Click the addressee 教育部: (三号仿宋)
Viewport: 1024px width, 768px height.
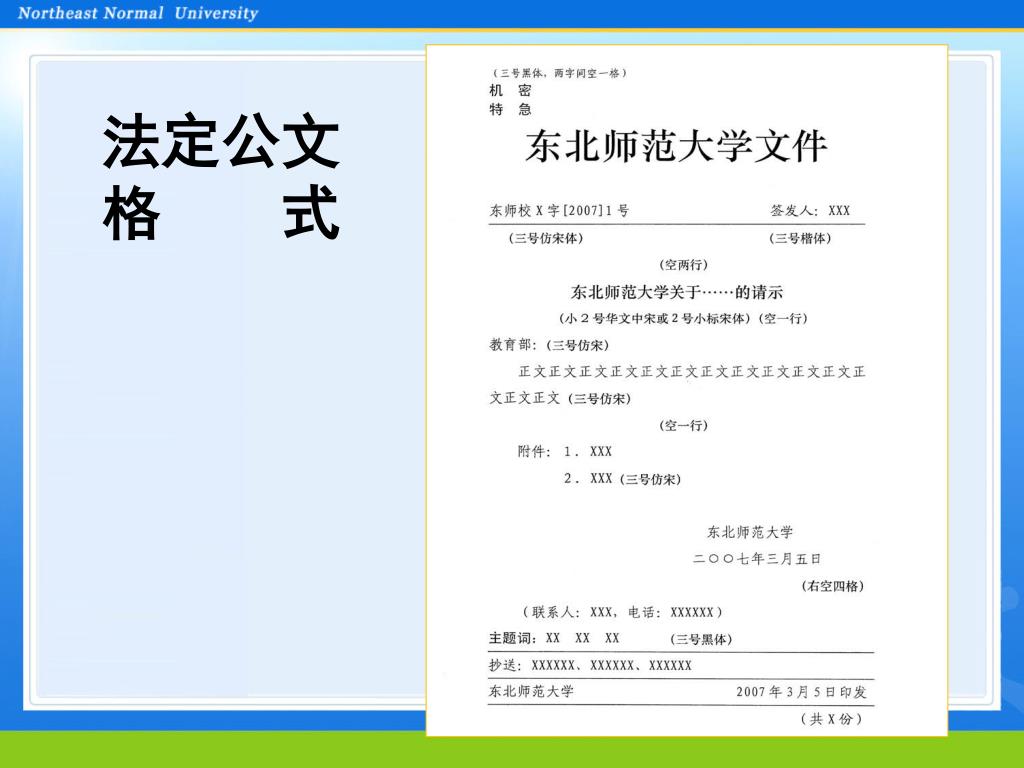[x=549, y=345]
